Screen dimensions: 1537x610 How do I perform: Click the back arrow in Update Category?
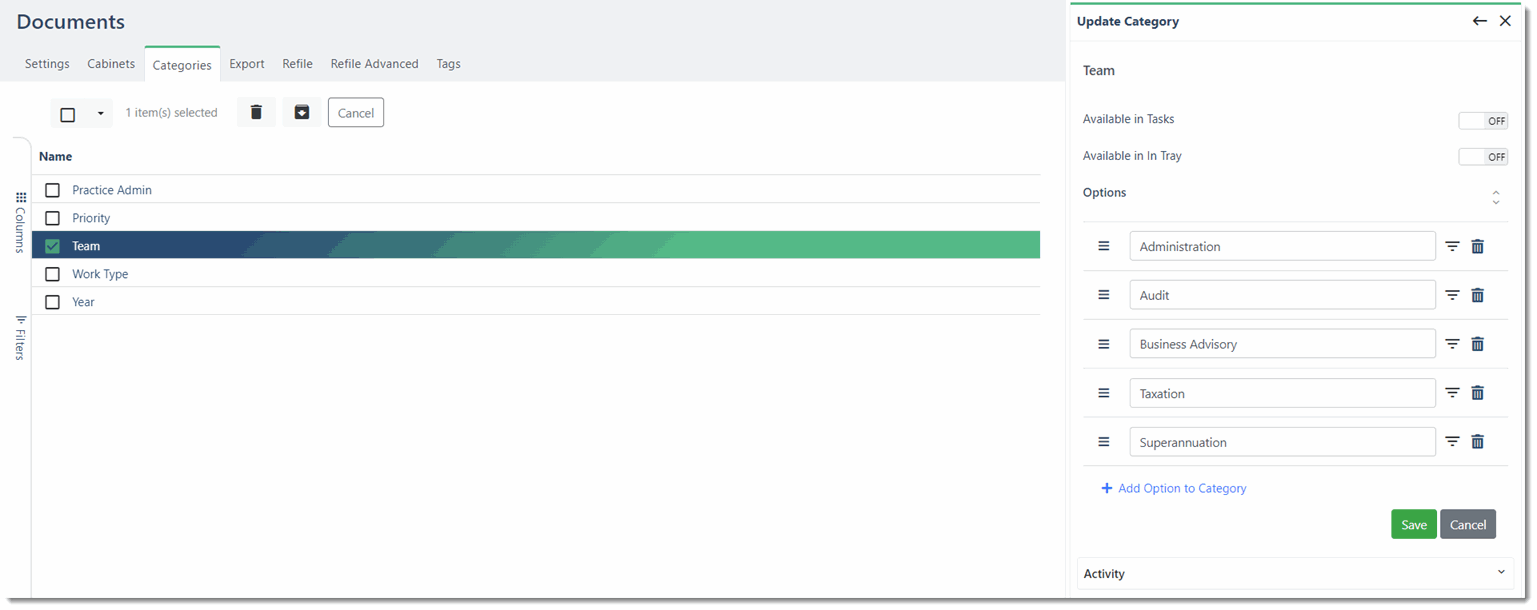[x=1480, y=21]
